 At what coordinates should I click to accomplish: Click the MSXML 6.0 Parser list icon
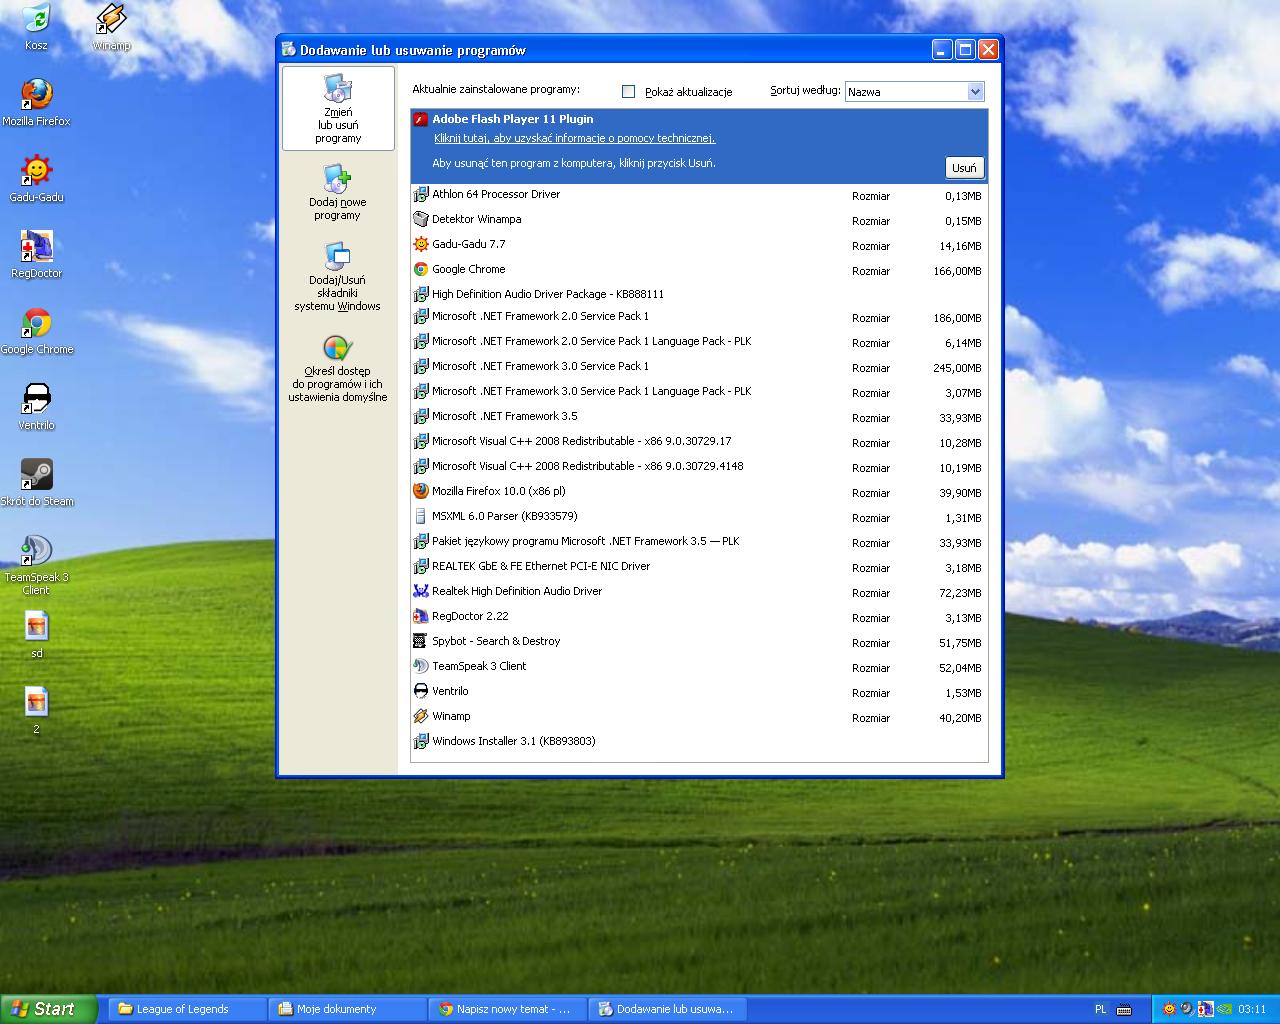421,516
